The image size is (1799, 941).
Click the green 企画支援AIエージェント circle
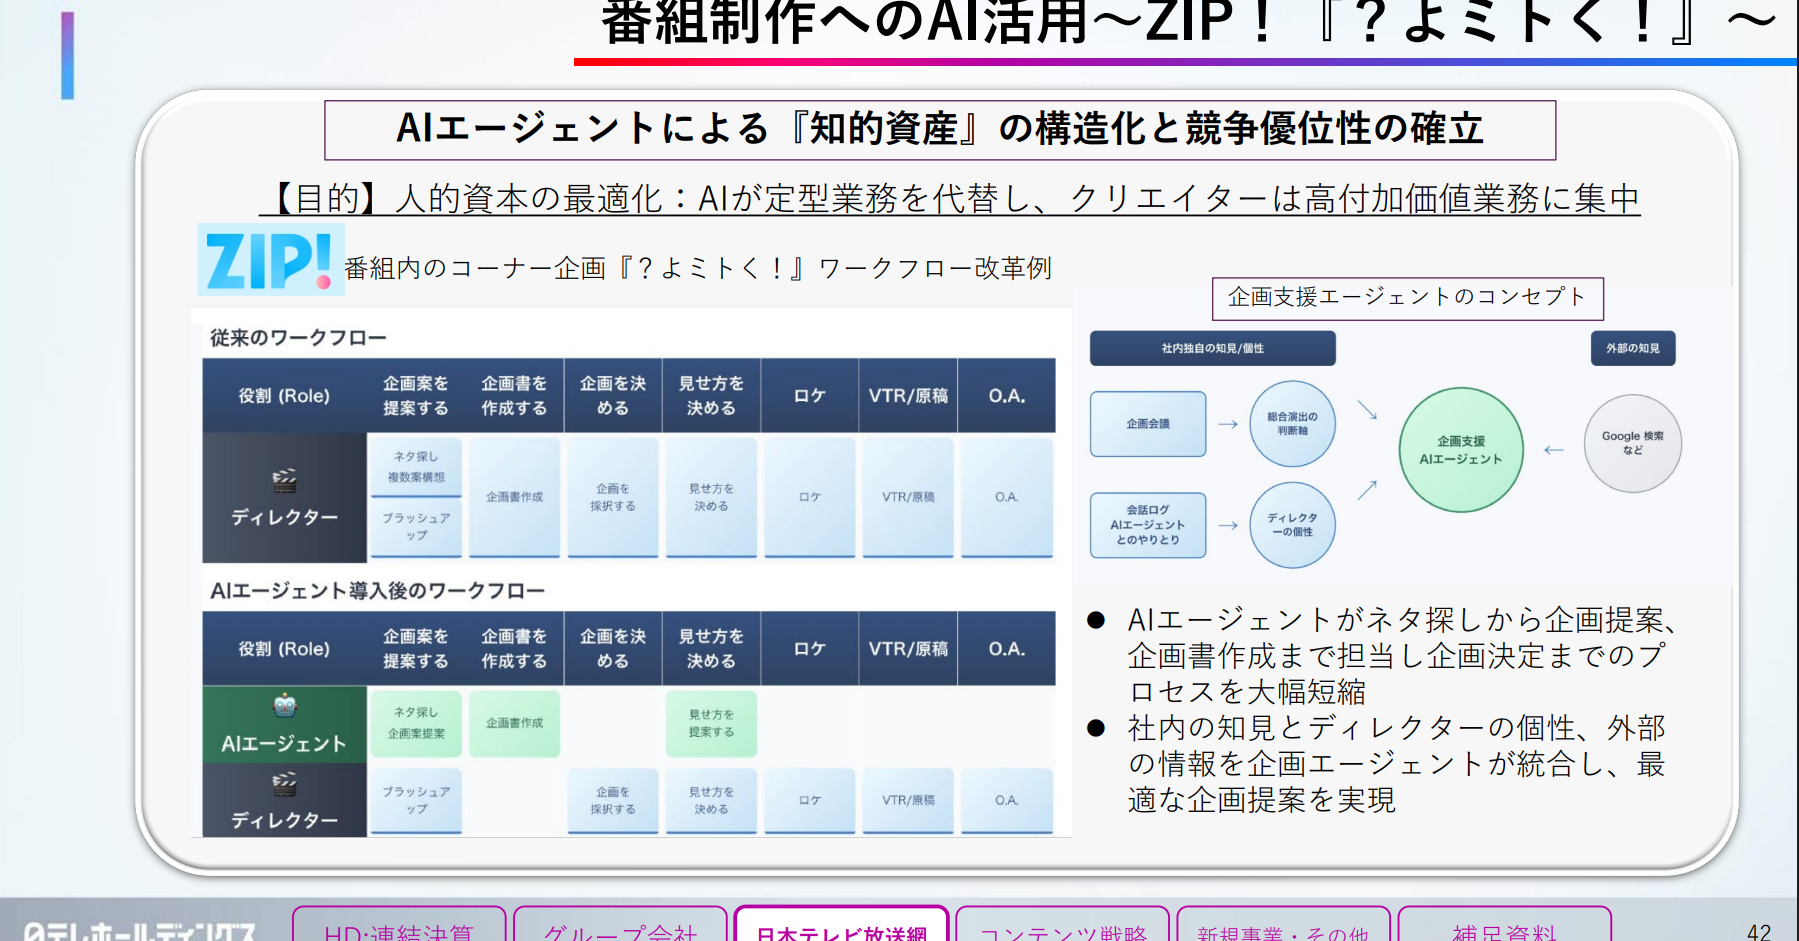coord(1461,450)
